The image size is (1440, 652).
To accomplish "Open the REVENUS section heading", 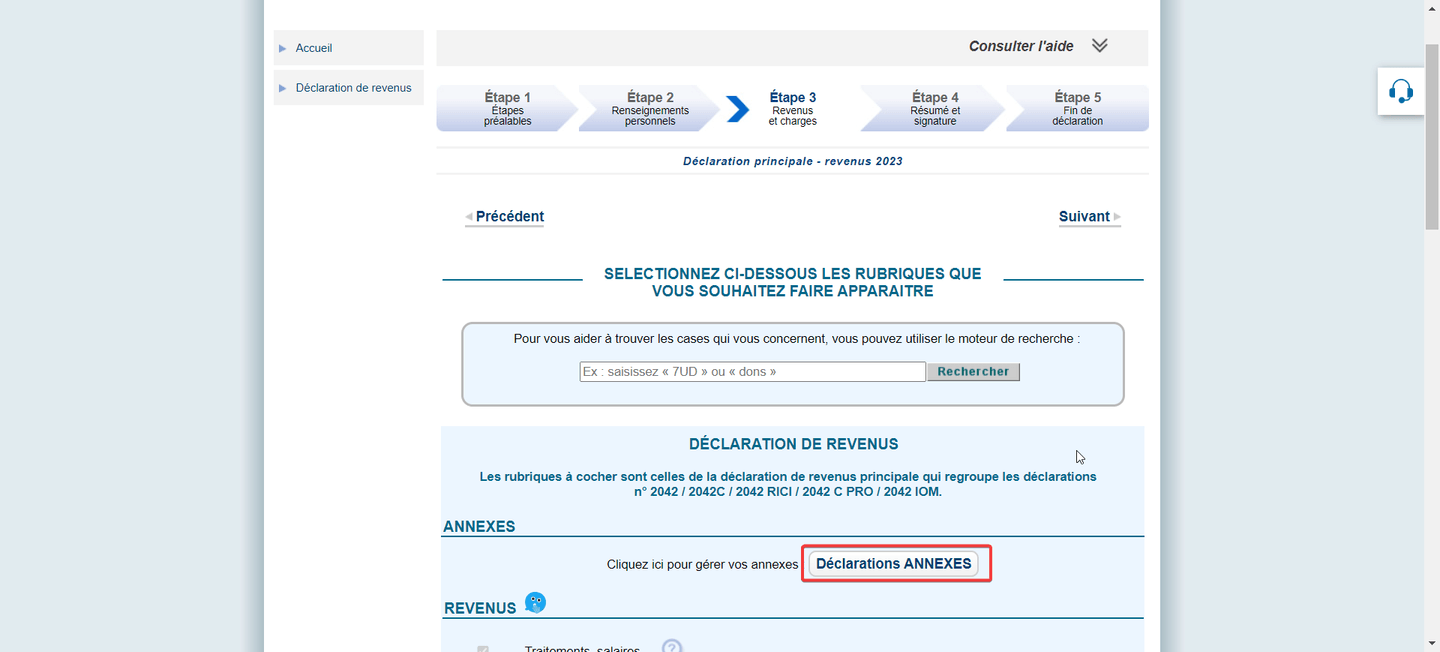I will 481,607.
